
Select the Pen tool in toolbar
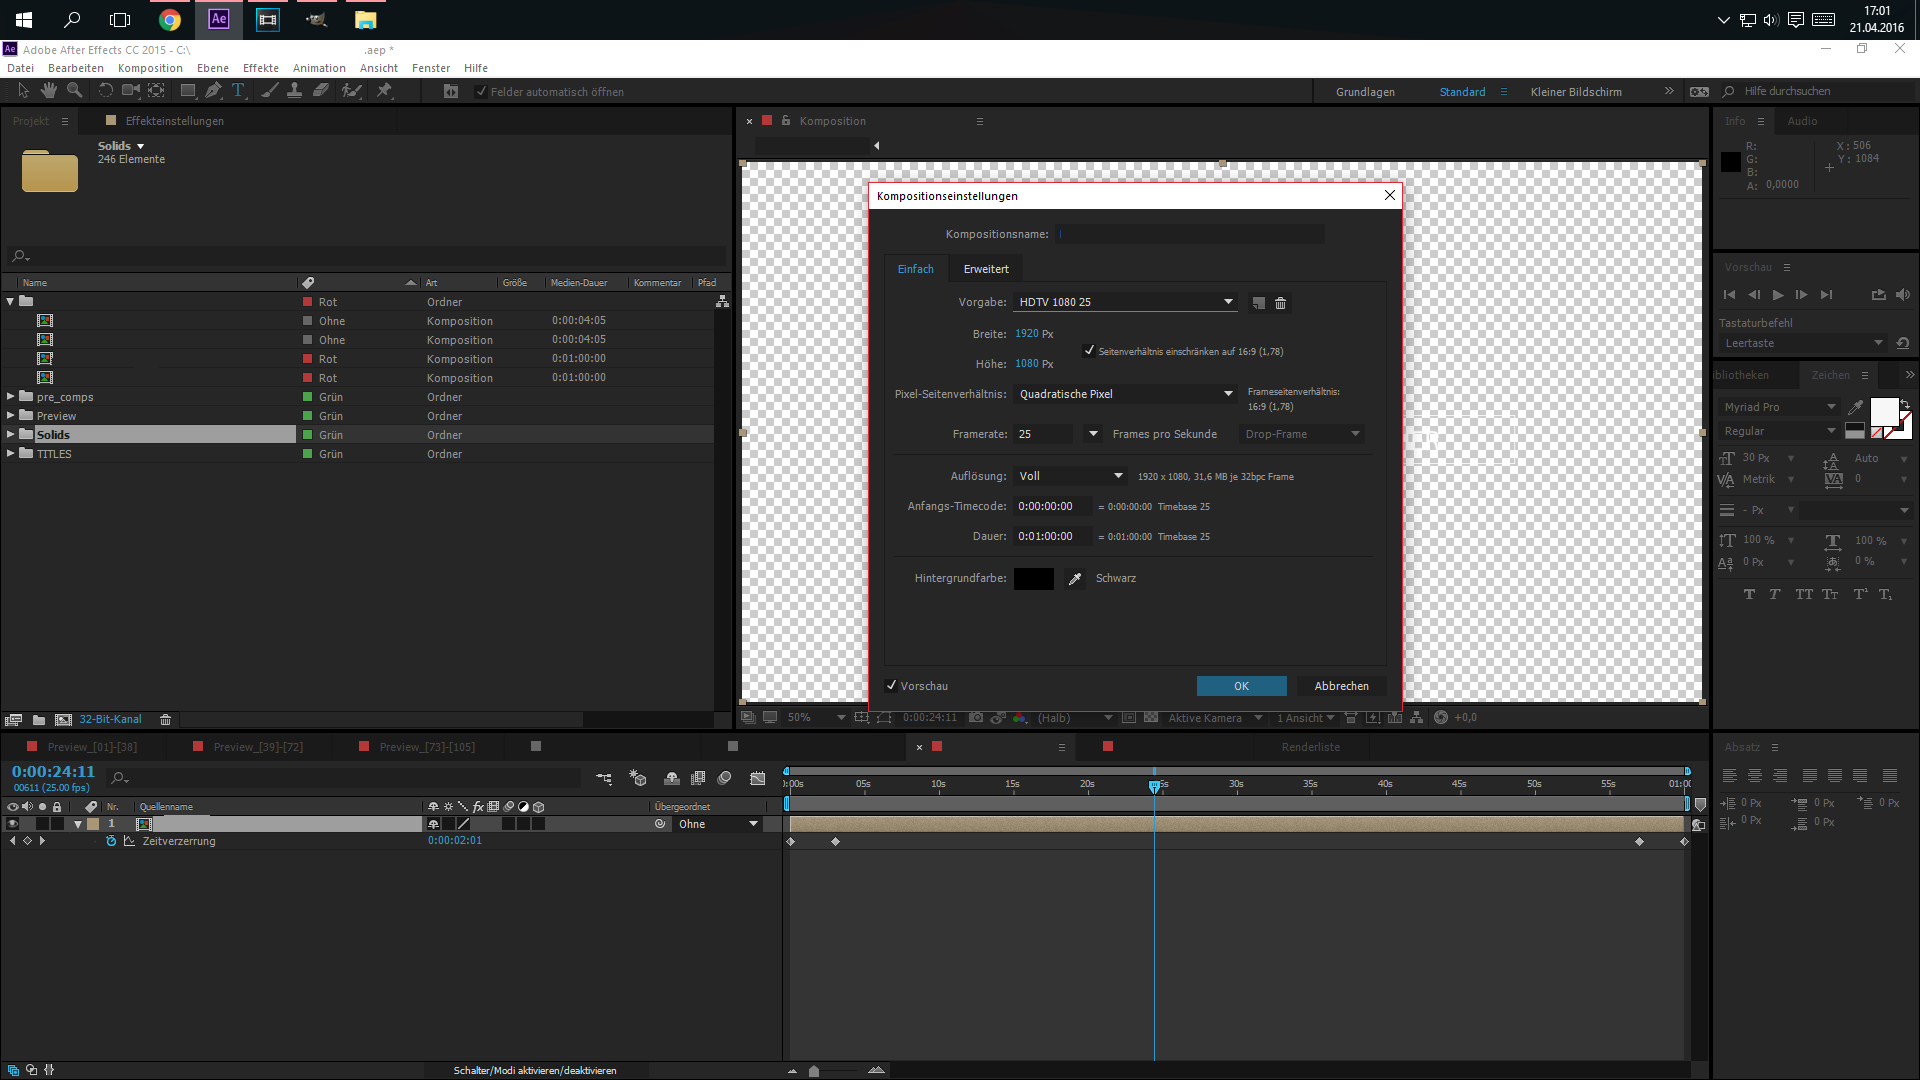pyautogui.click(x=213, y=91)
